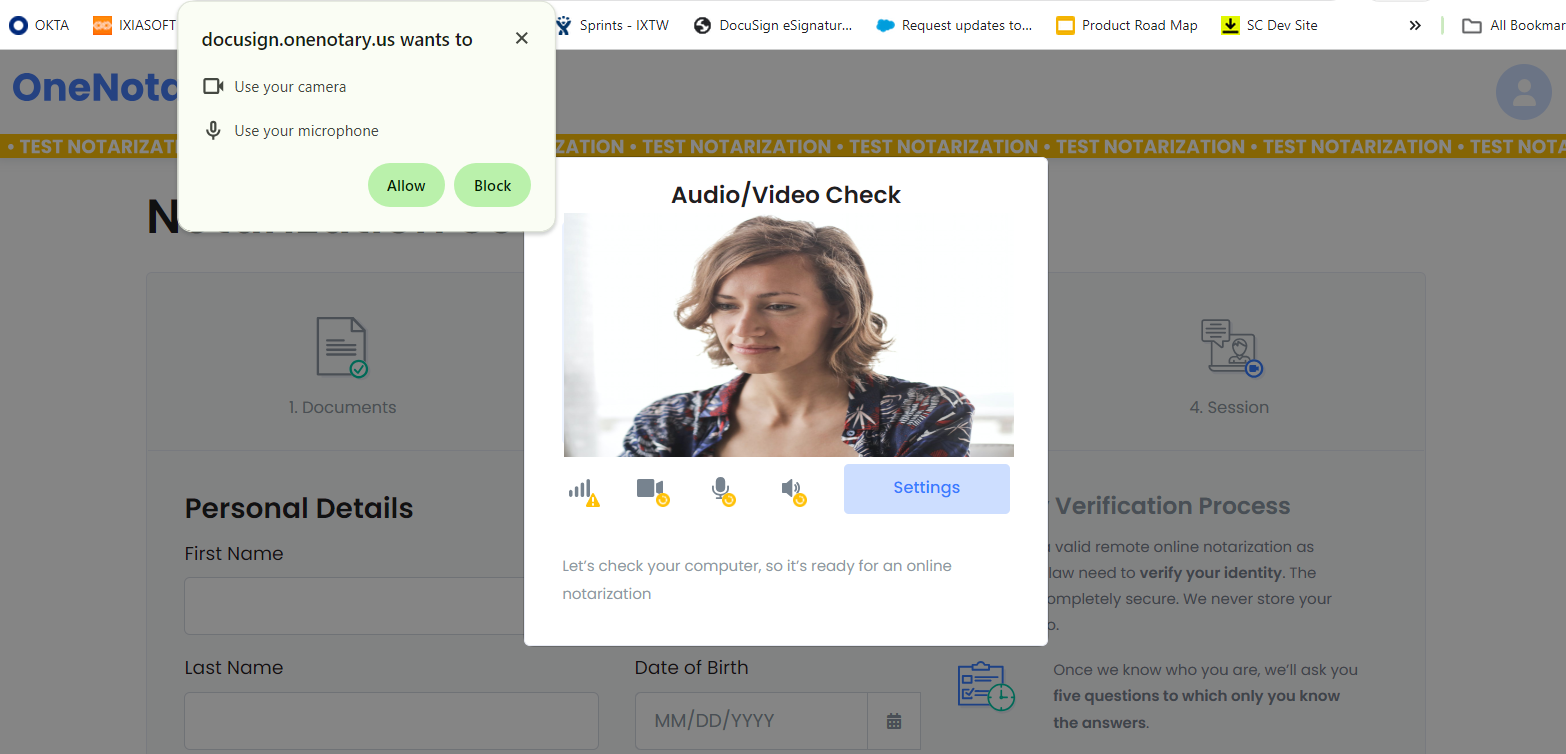1566x754 pixels.
Task: Click the microphone icon in the permission prompt
Action: pos(213,130)
